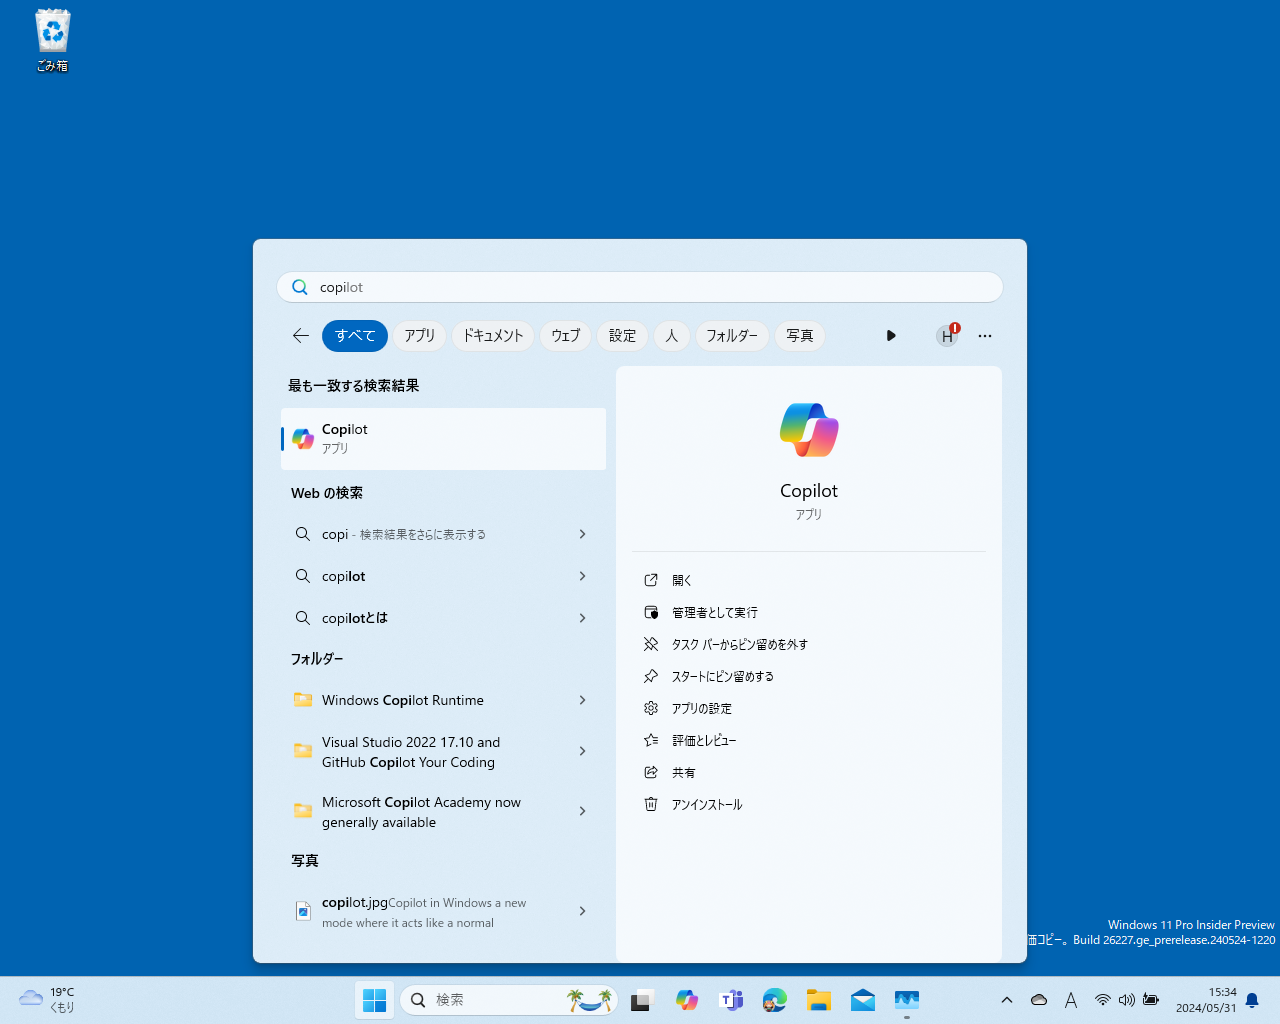Screen dimensions: 1280x1024
Task: Select the Copilot app best match result
Action: 444,439
